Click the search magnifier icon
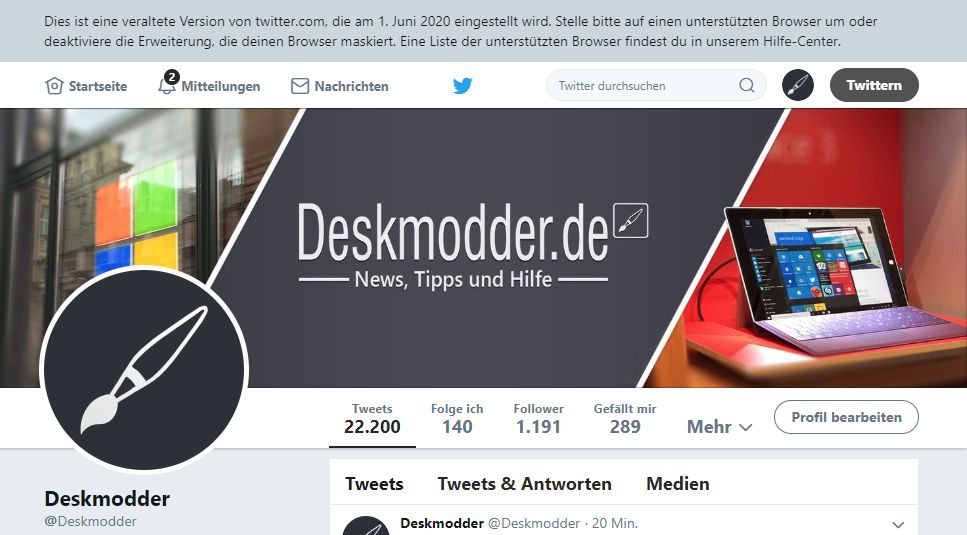The width and height of the screenshot is (967, 535). pos(746,85)
